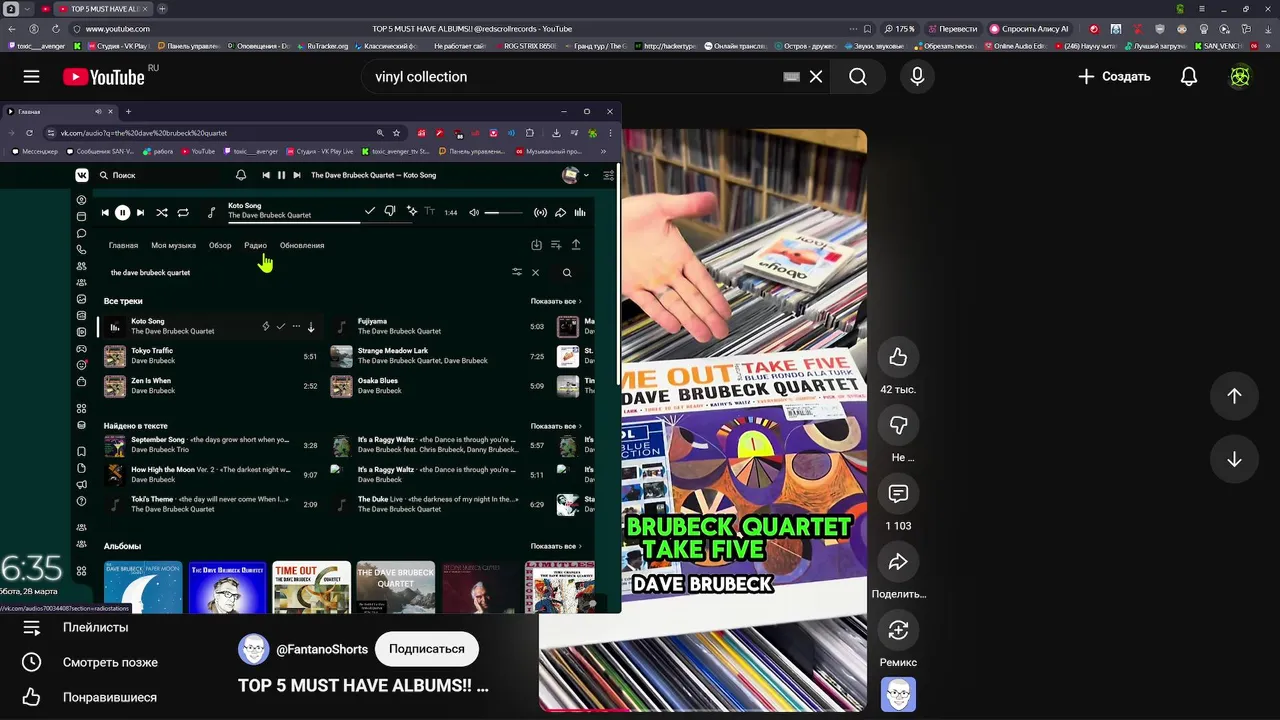Click the Создать button
The image size is (1280, 720).
click(x=1114, y=77)
